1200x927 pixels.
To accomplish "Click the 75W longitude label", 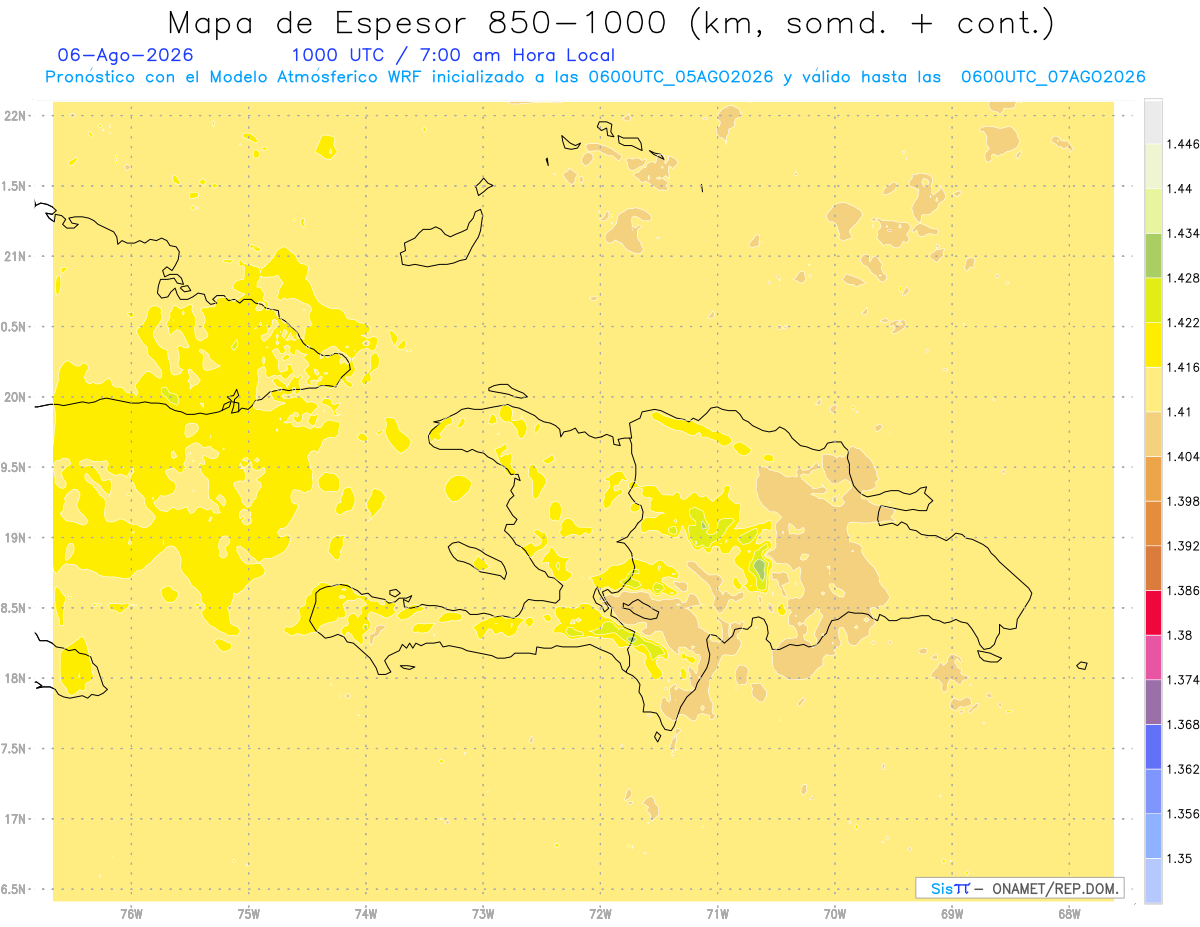I will click(248, 914).
